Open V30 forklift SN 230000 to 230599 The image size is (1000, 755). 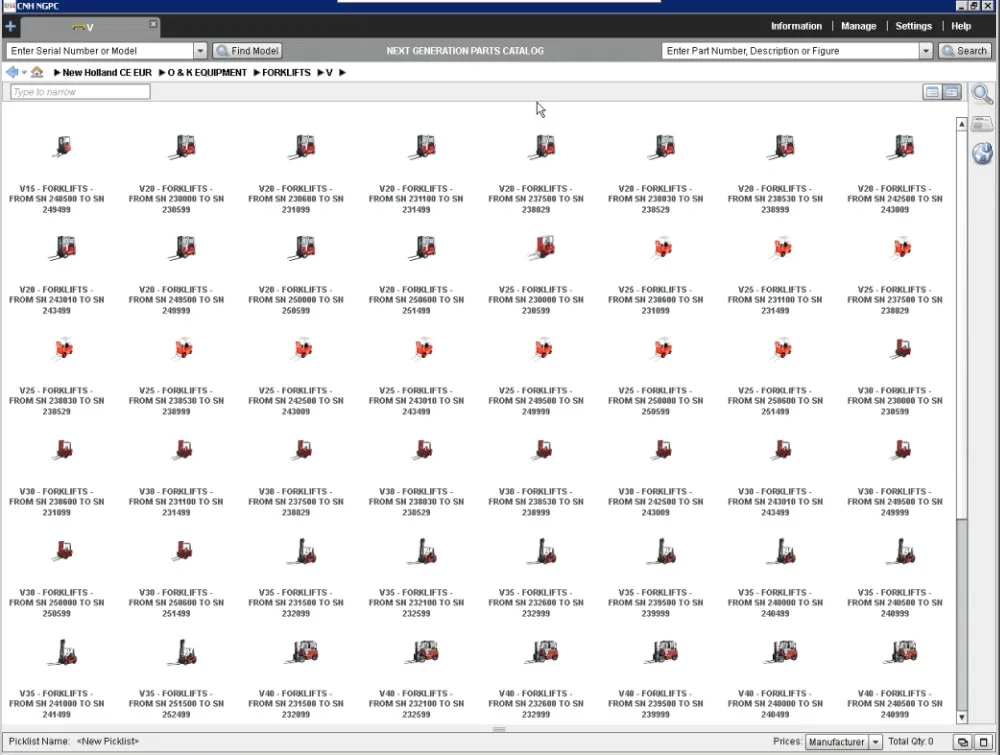[895, 374]
